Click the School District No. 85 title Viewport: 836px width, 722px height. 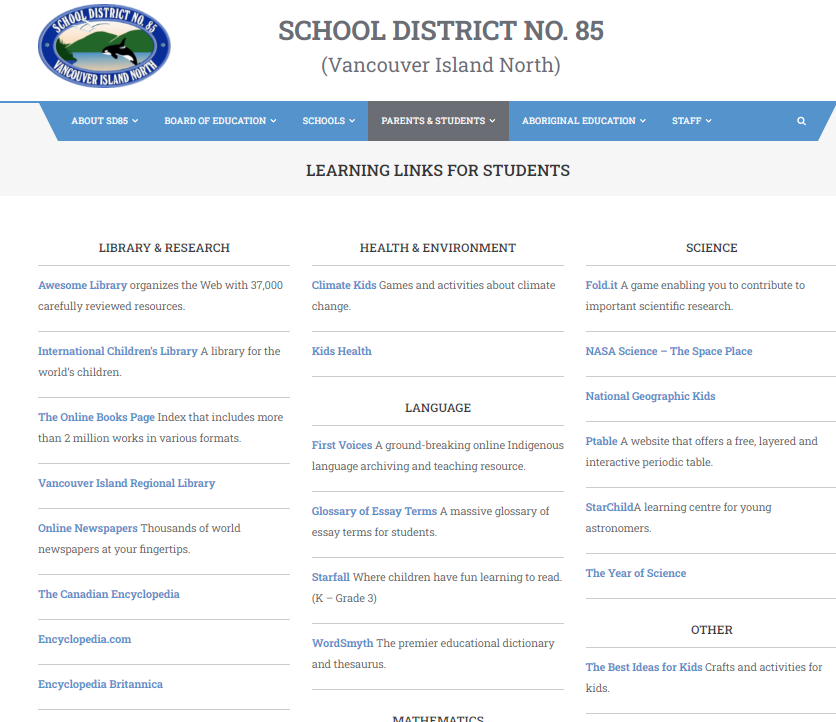(441, 30)
